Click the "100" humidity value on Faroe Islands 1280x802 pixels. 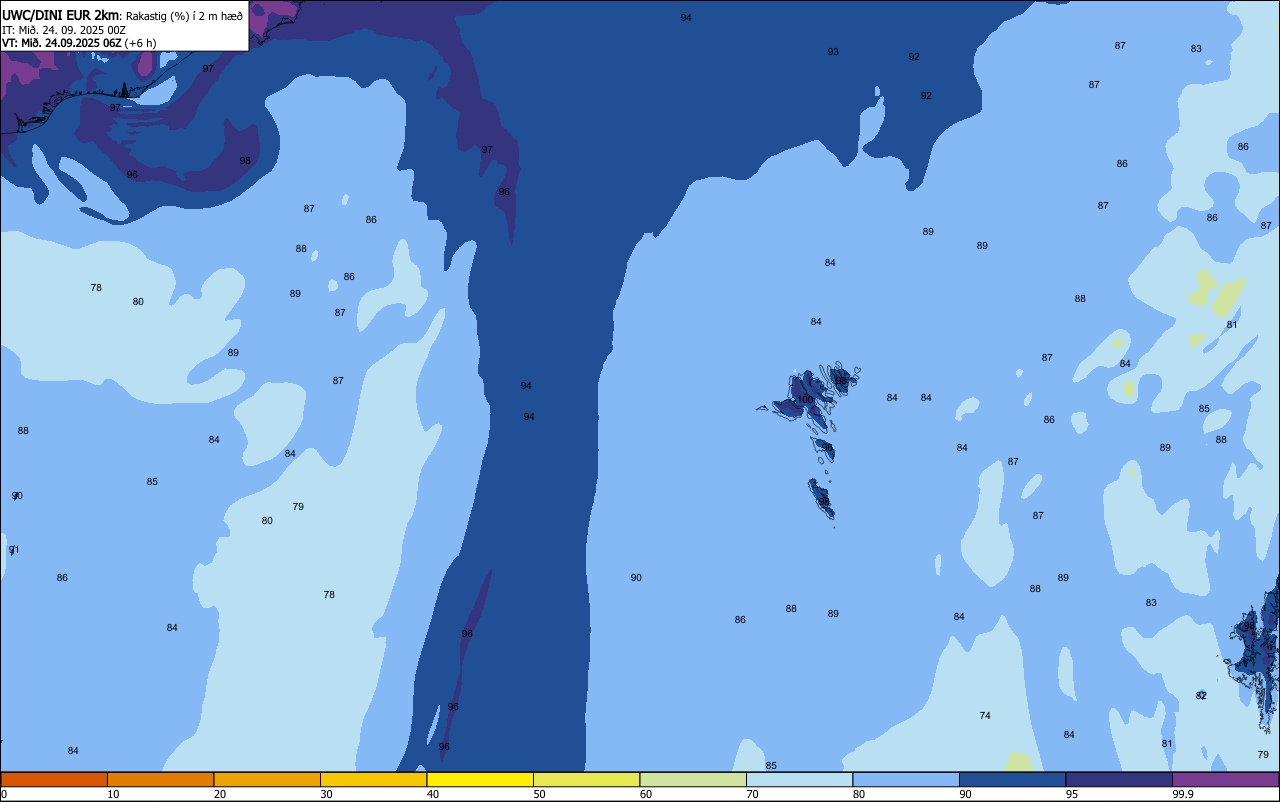tap(805, 400)
